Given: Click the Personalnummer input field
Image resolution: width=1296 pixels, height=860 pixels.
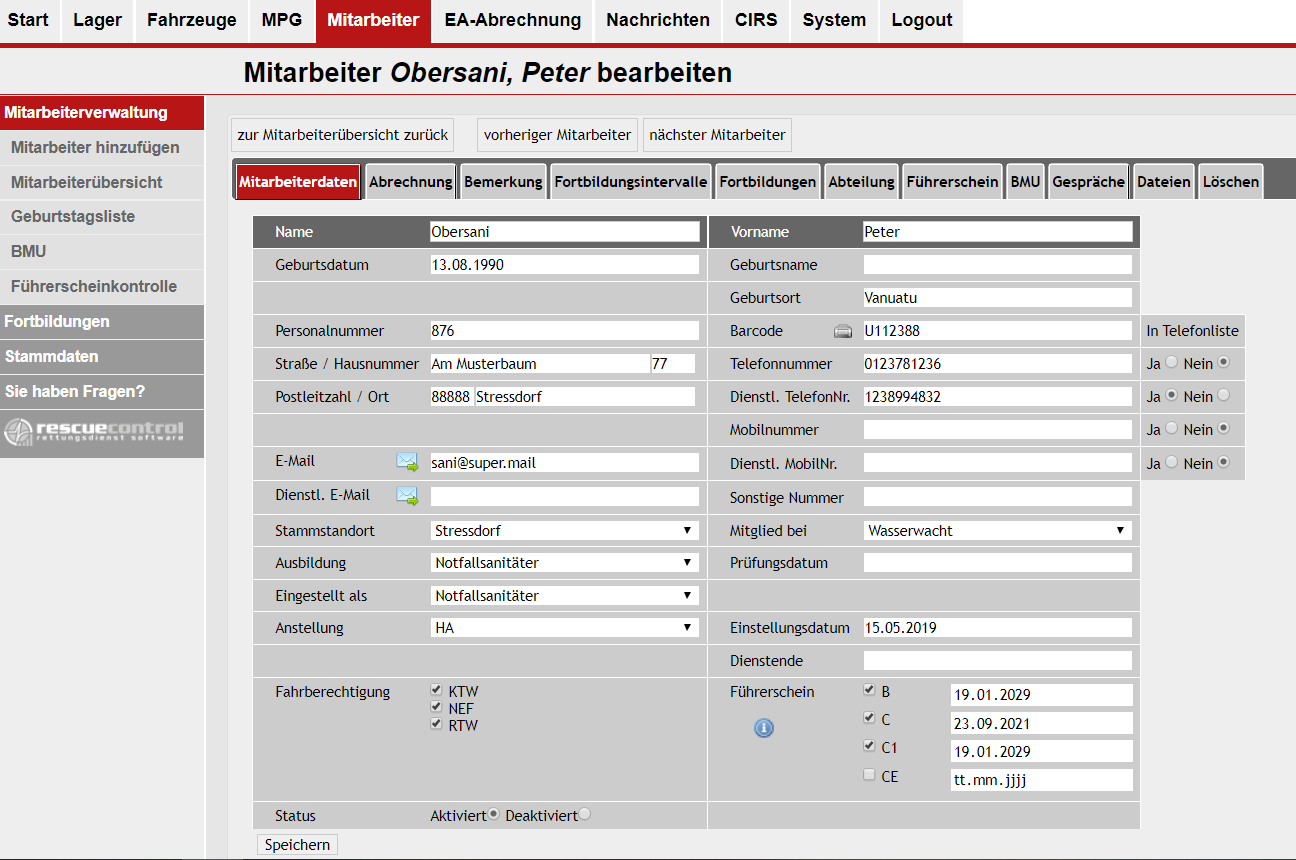Looking at the screenshot, I should [565, 330].
